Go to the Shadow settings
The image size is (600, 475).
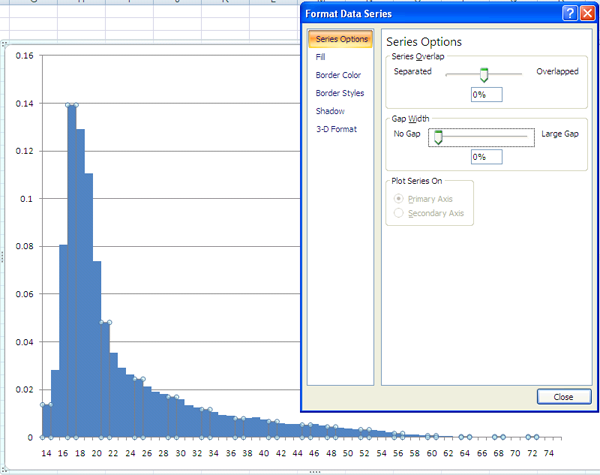tap(329, 111)
